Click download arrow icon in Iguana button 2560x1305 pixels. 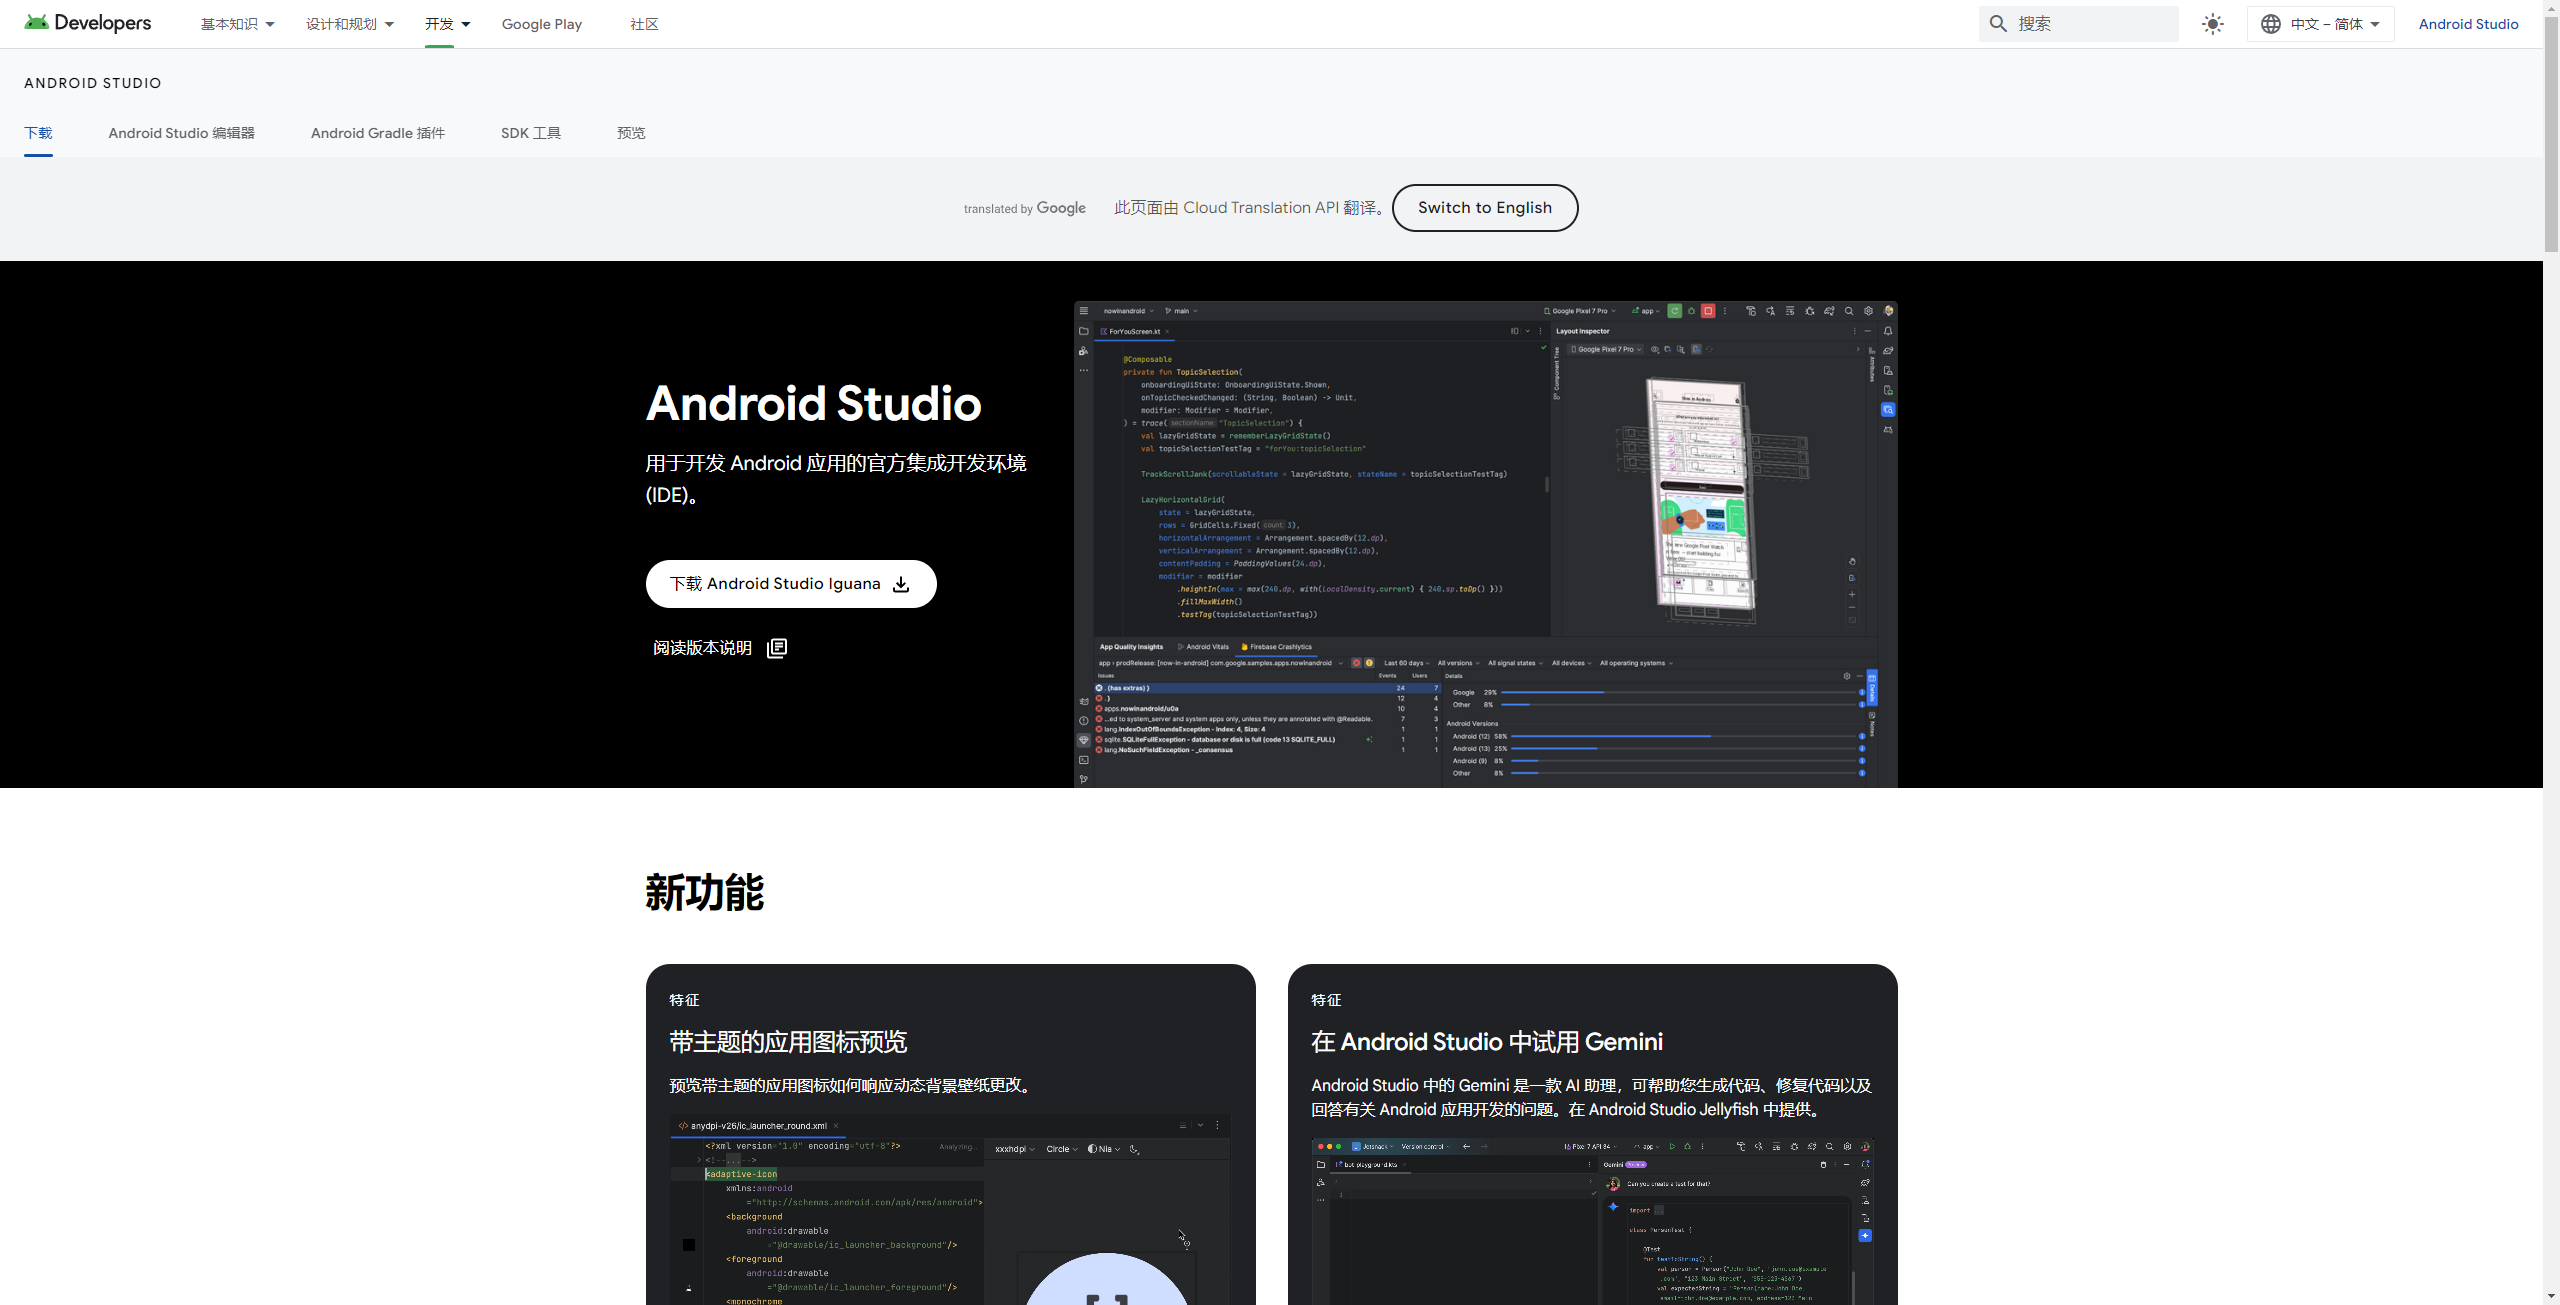(901, 584)
